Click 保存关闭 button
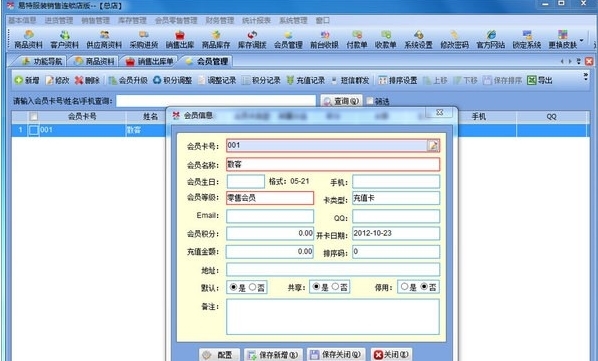The width and height of the screenshot is (598, 361). [336, 355]
